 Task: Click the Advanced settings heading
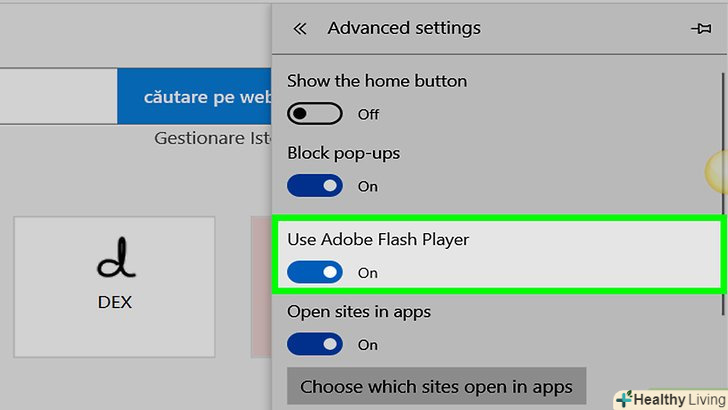point(404,28)
